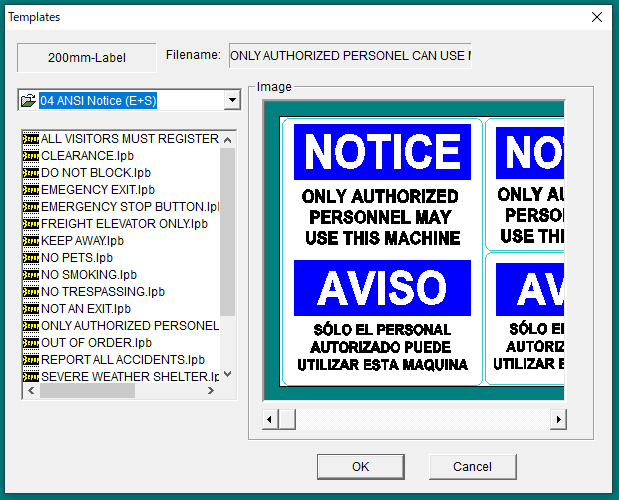Click the open folder icon in category combo box
619x500 pixels.
29,101
